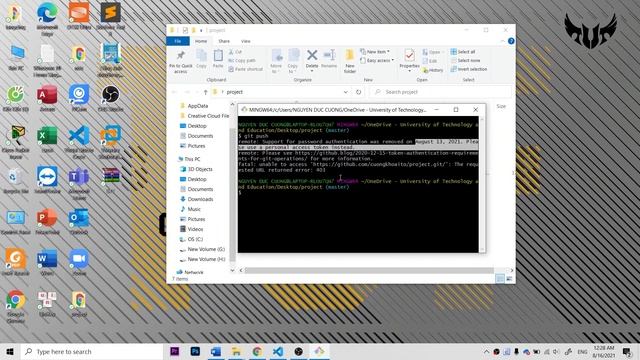This screenshot has height=360, width=640.
Task: Open Word desktop shortcut
Action: point(47,262)
